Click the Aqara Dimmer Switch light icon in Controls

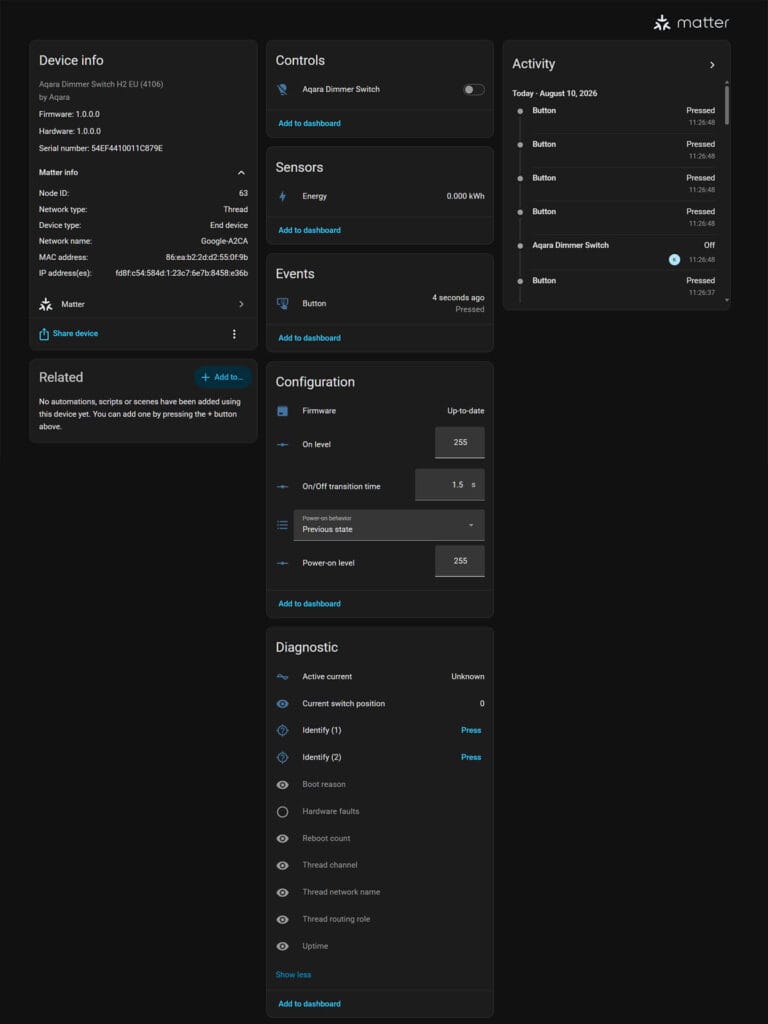(282, 89)
